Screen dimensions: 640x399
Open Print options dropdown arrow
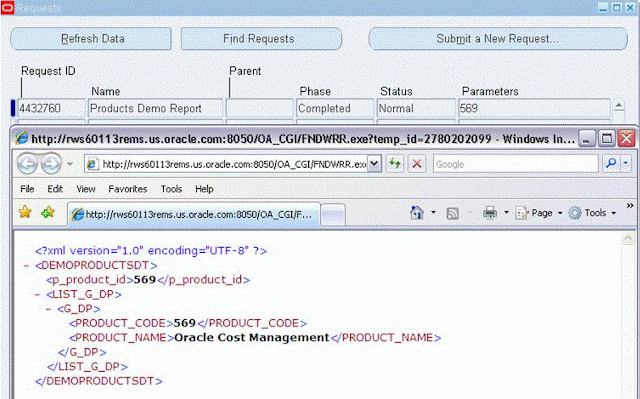pyautogui.click(x=506, y=213)
